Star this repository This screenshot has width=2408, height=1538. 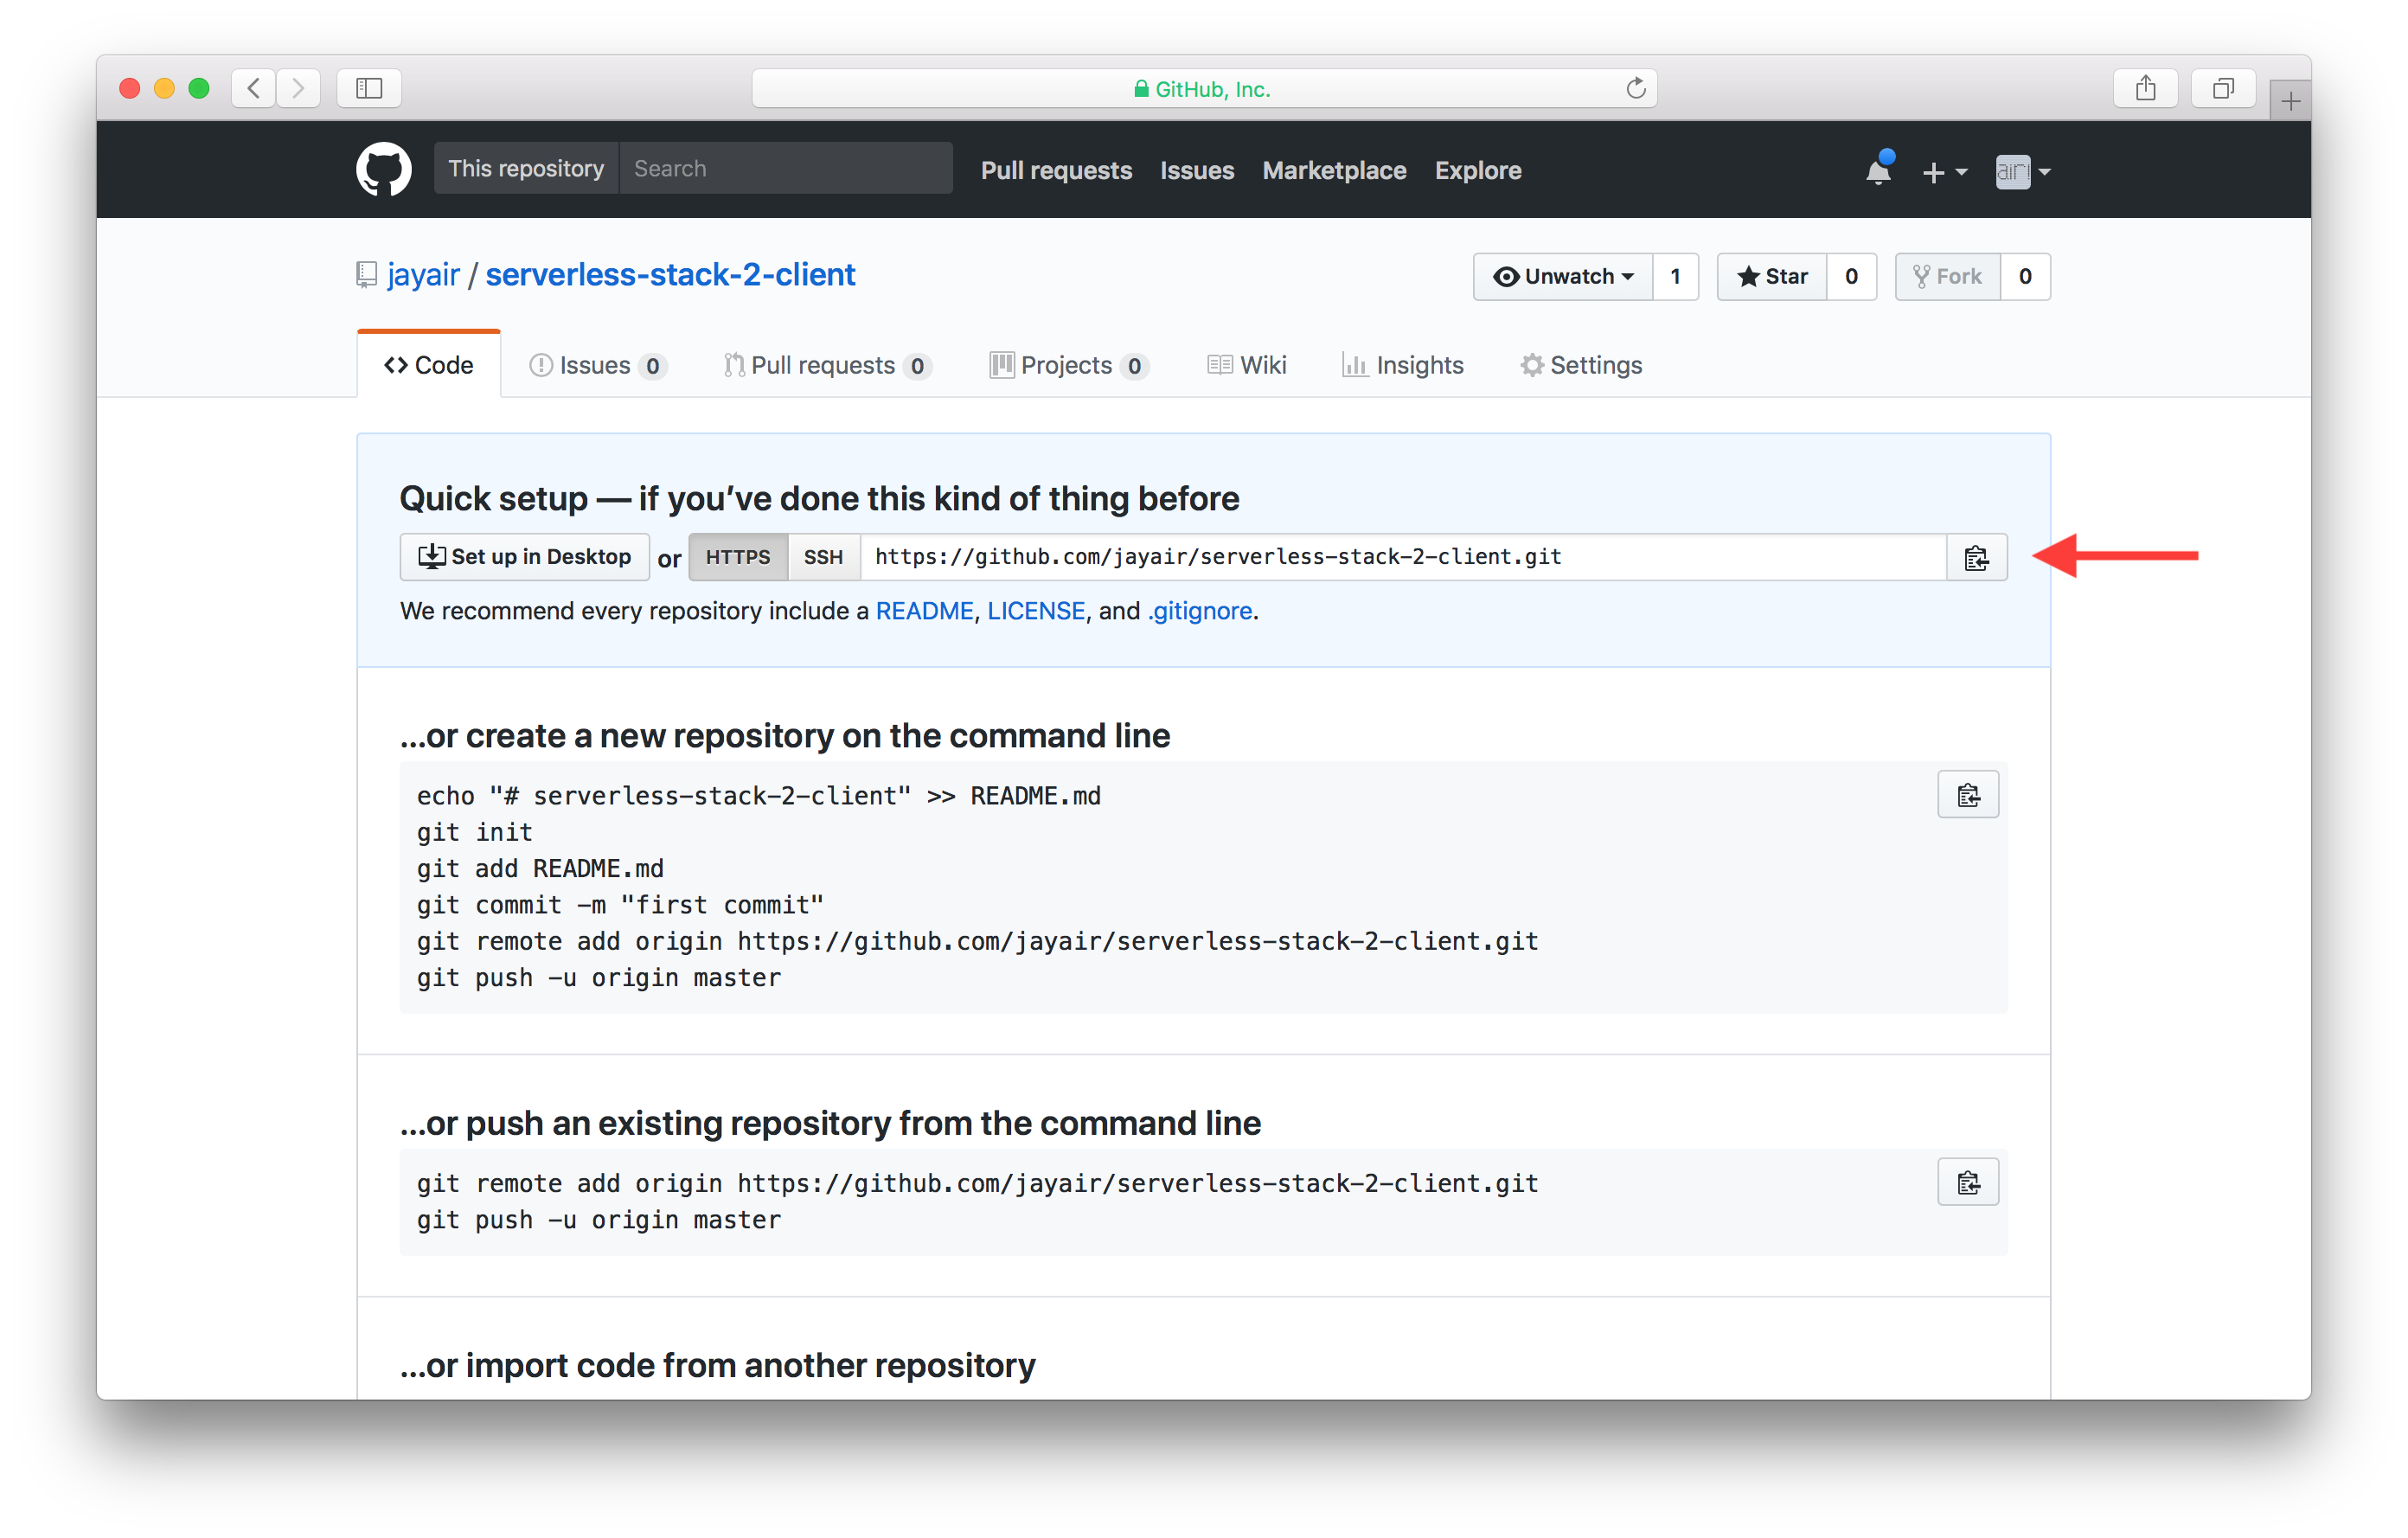(x=1772, y=276)
